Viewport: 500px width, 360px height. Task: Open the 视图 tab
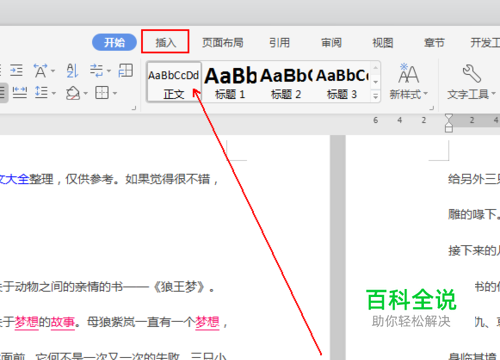coord(383,43)
